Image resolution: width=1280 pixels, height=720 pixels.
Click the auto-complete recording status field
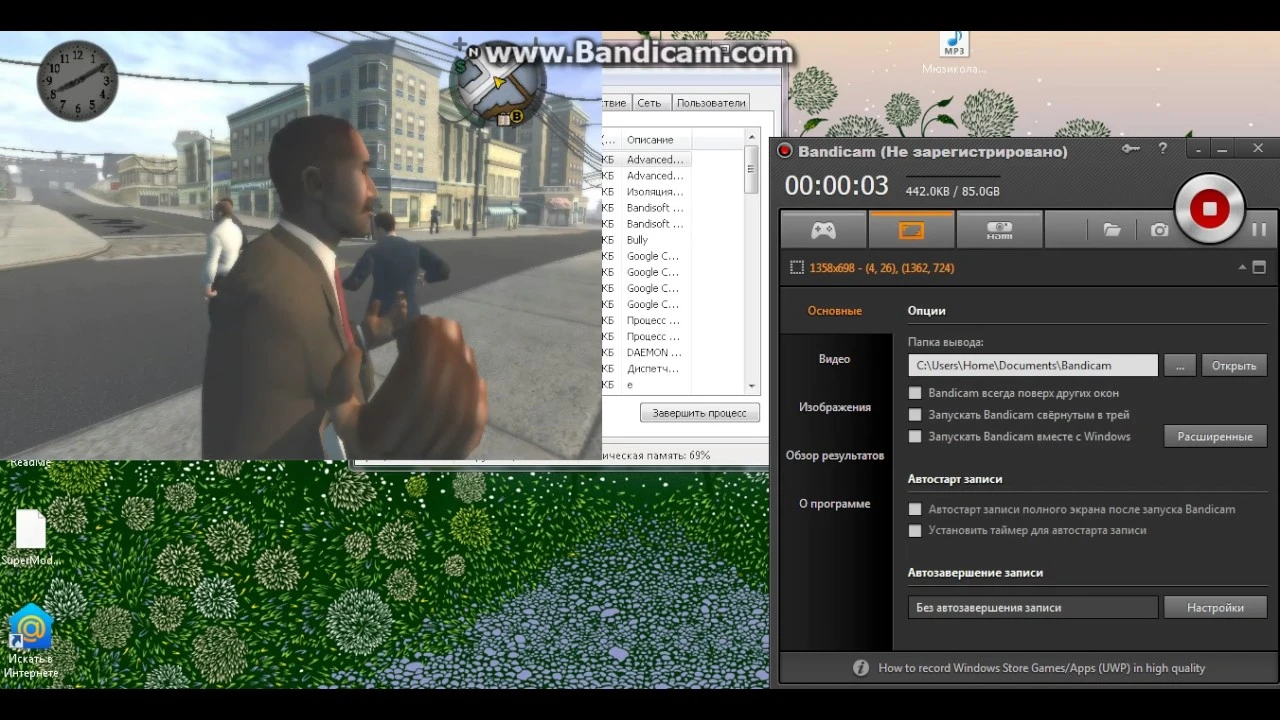coord(1033,607)
